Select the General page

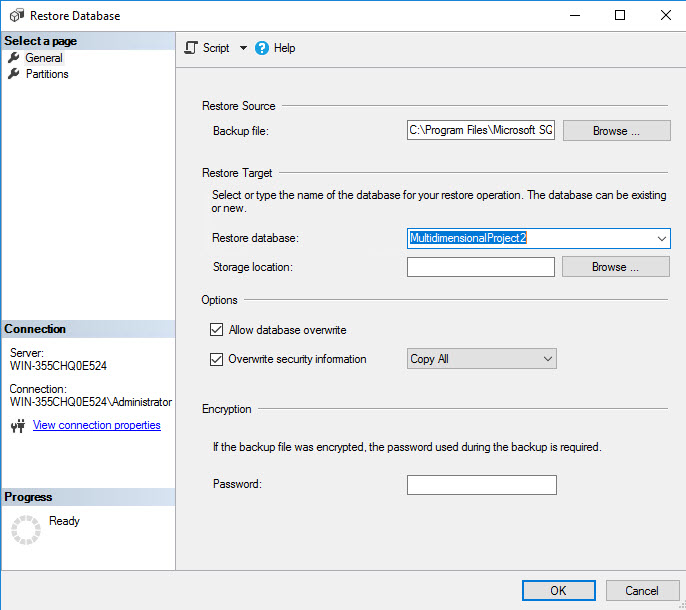click(x=44, y=58)
